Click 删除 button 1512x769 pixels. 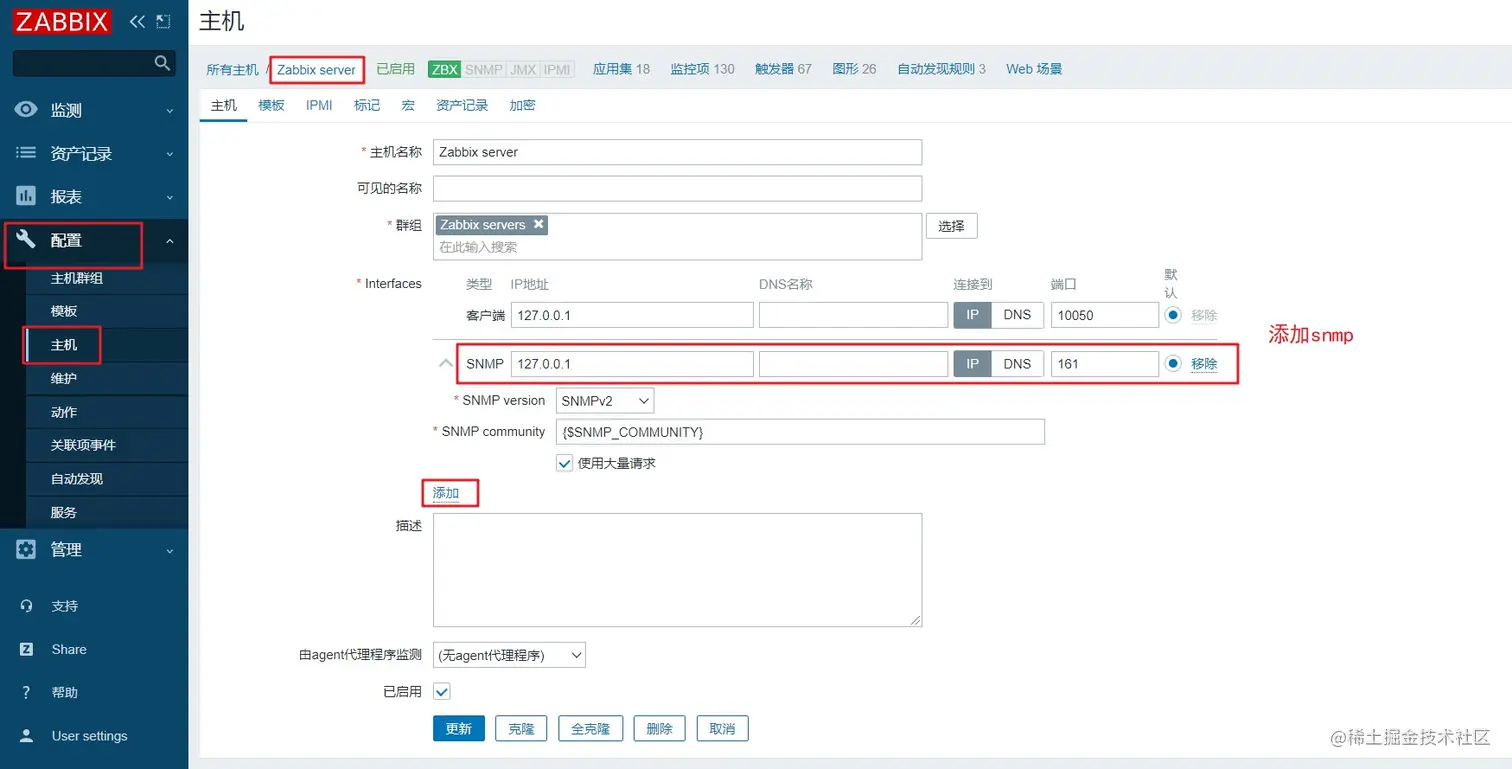click(x=659, y=728)
